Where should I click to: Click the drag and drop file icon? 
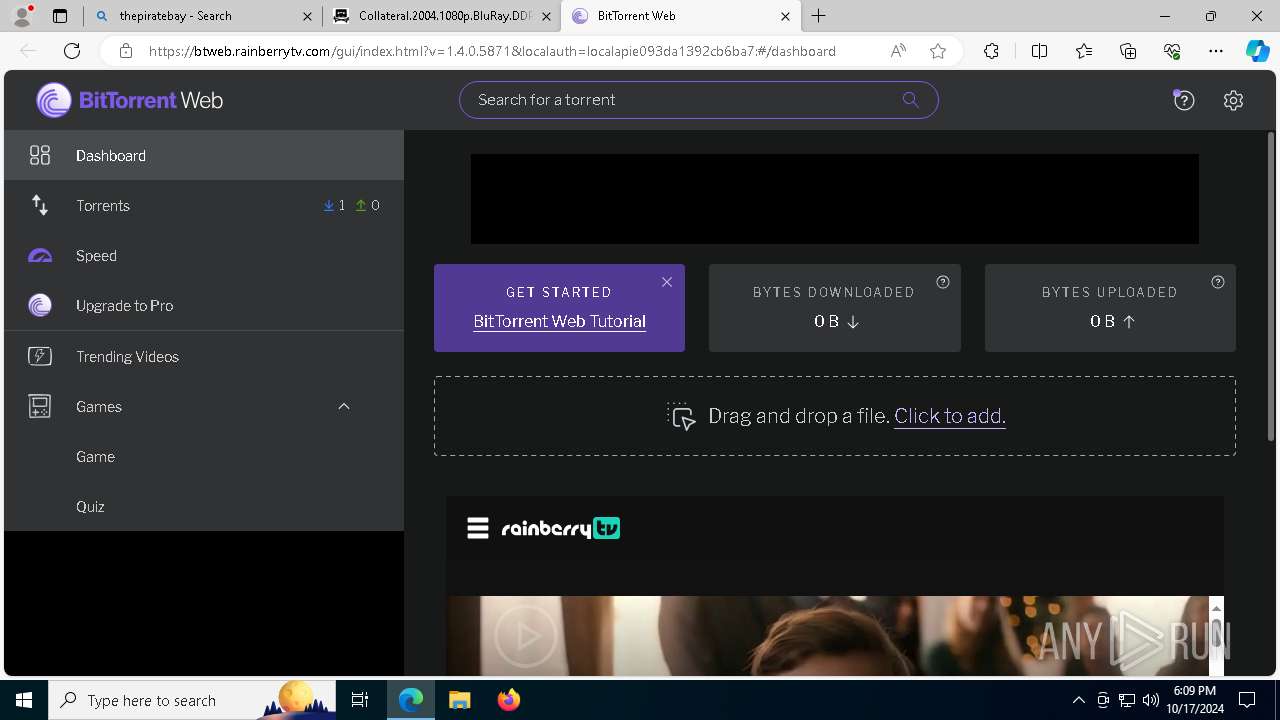tap(681, 416)
